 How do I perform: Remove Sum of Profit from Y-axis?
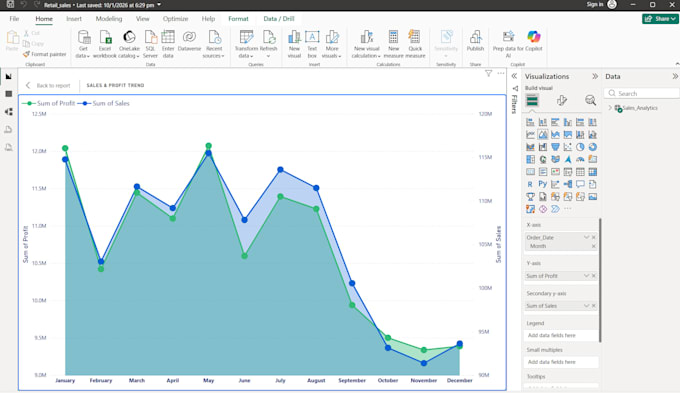[x=594, y=276]
